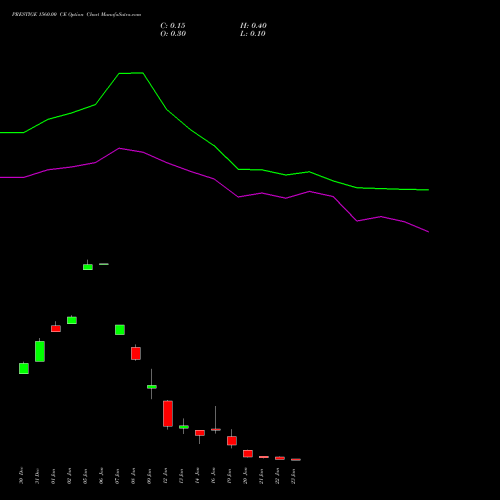Screen dimensions: 500x500
Task: Click the green candle above 02 Jan
Action: (x=72, y=320)
